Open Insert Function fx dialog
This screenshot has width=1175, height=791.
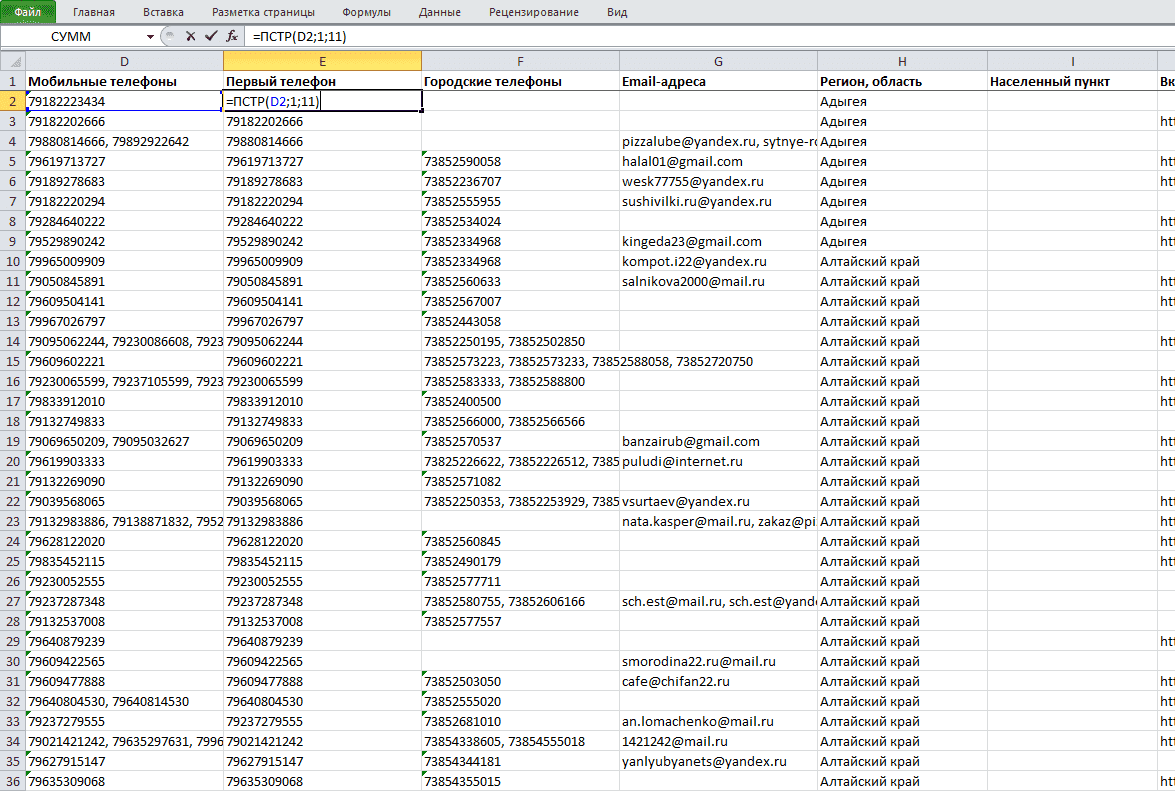(232, 36)
